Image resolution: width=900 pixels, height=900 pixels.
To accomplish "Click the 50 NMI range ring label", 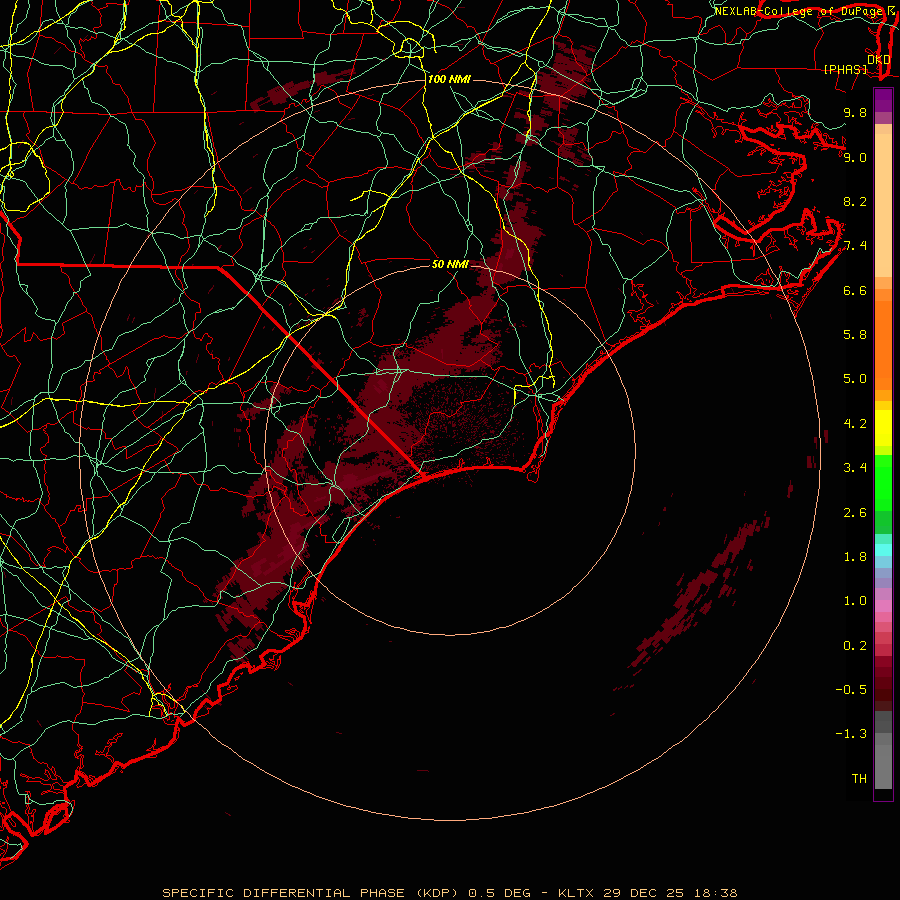I will 450,264.
